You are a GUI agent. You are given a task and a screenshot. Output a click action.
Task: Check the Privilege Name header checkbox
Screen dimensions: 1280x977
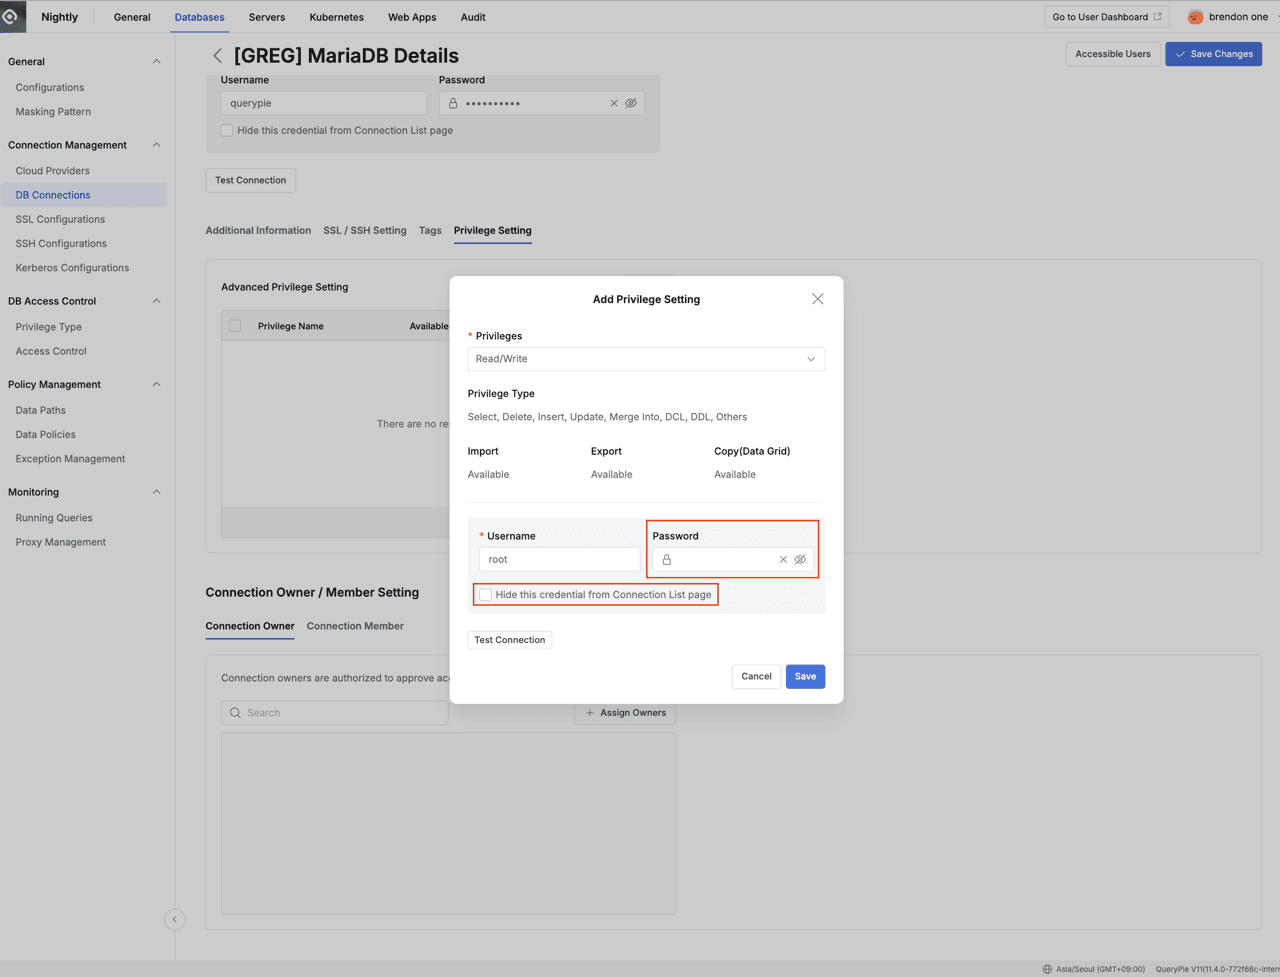coord(235,326)
